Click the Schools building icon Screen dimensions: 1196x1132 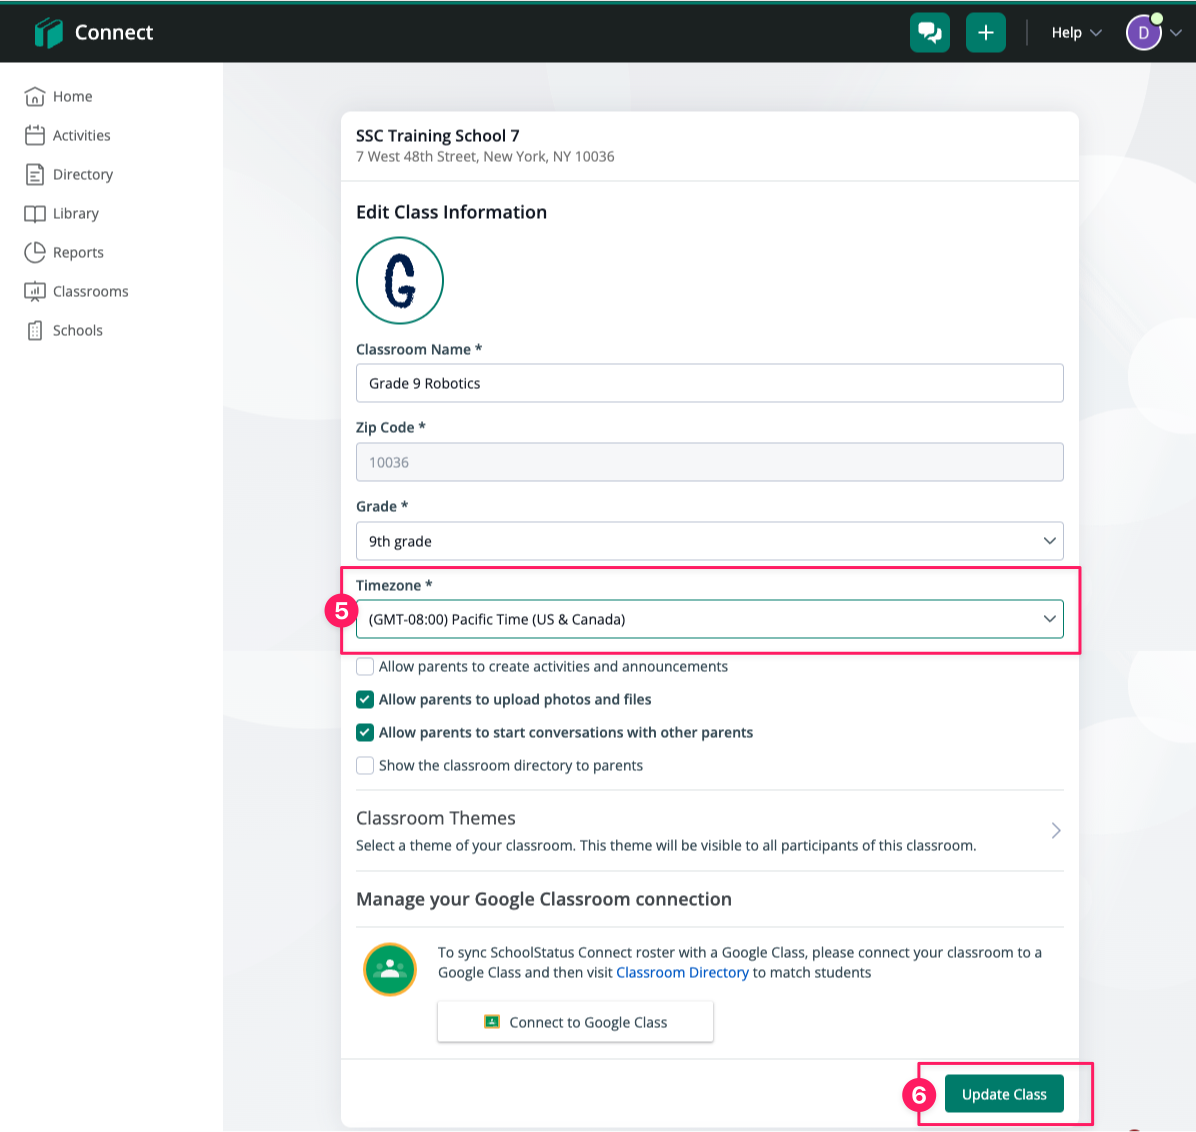pyautogui.click(x=34, y=330)
